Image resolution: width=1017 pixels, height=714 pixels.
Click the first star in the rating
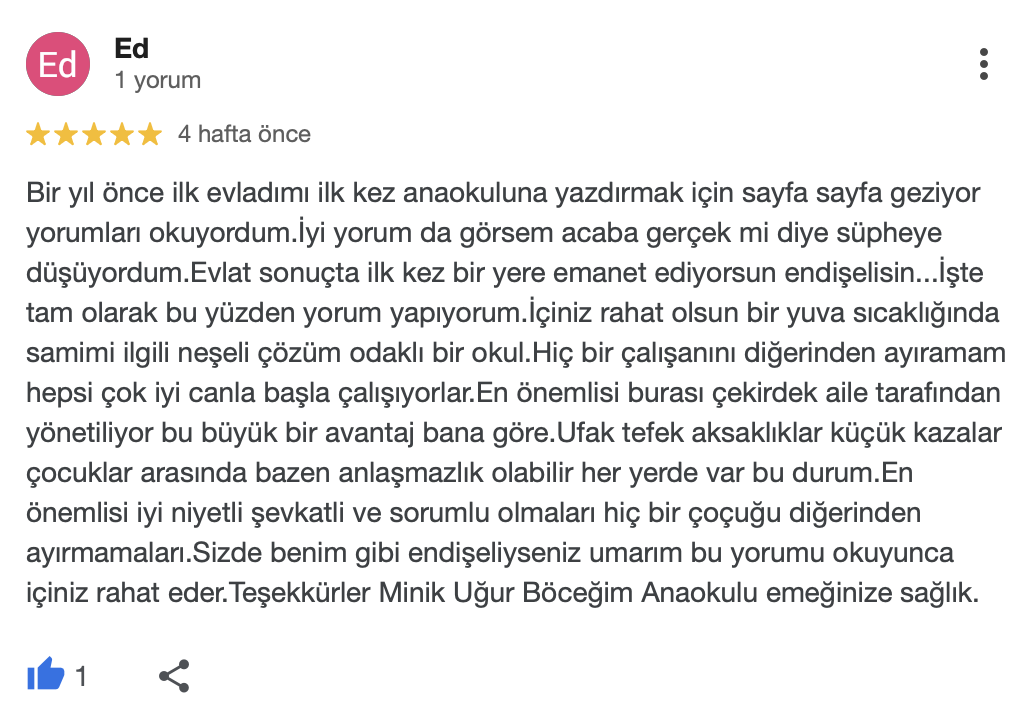click(38, 133)
